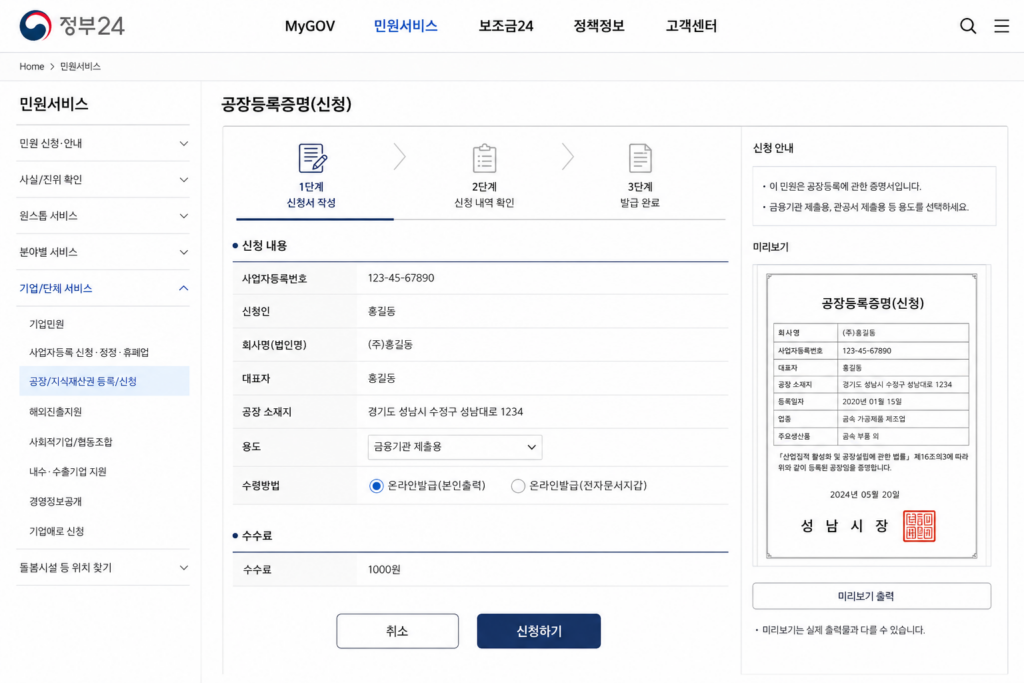Click the 미리보기 출력 button

tap(871, 596)
